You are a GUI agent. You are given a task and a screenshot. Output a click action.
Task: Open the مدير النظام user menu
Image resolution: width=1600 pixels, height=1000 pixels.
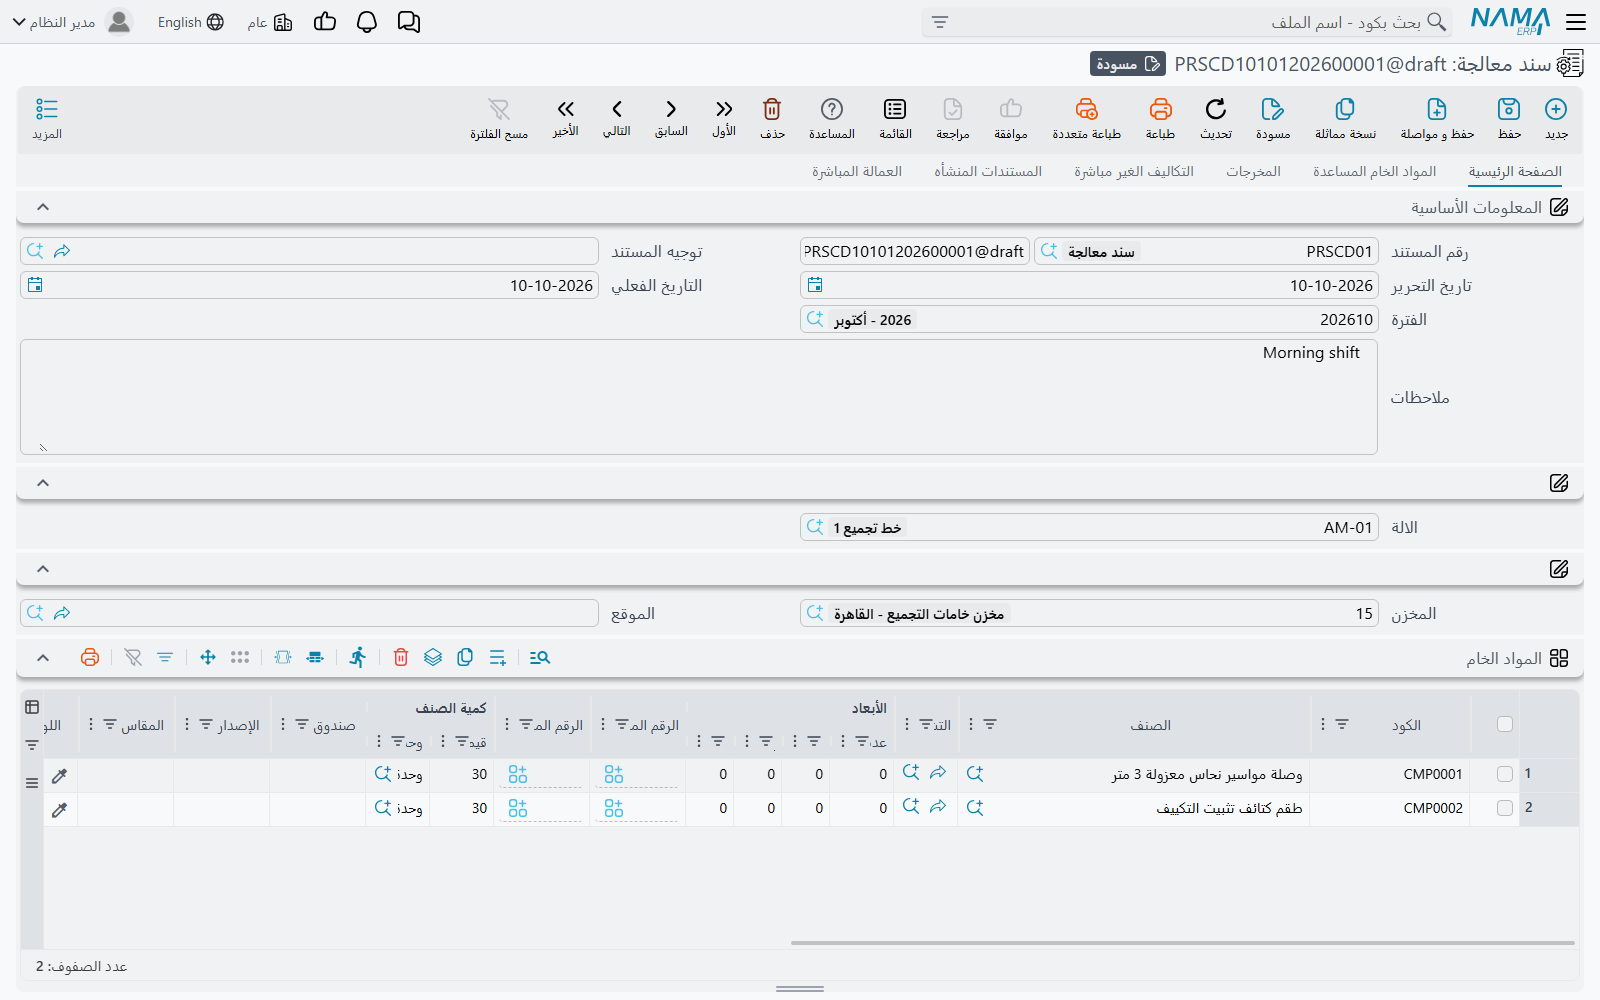[72, 22]
